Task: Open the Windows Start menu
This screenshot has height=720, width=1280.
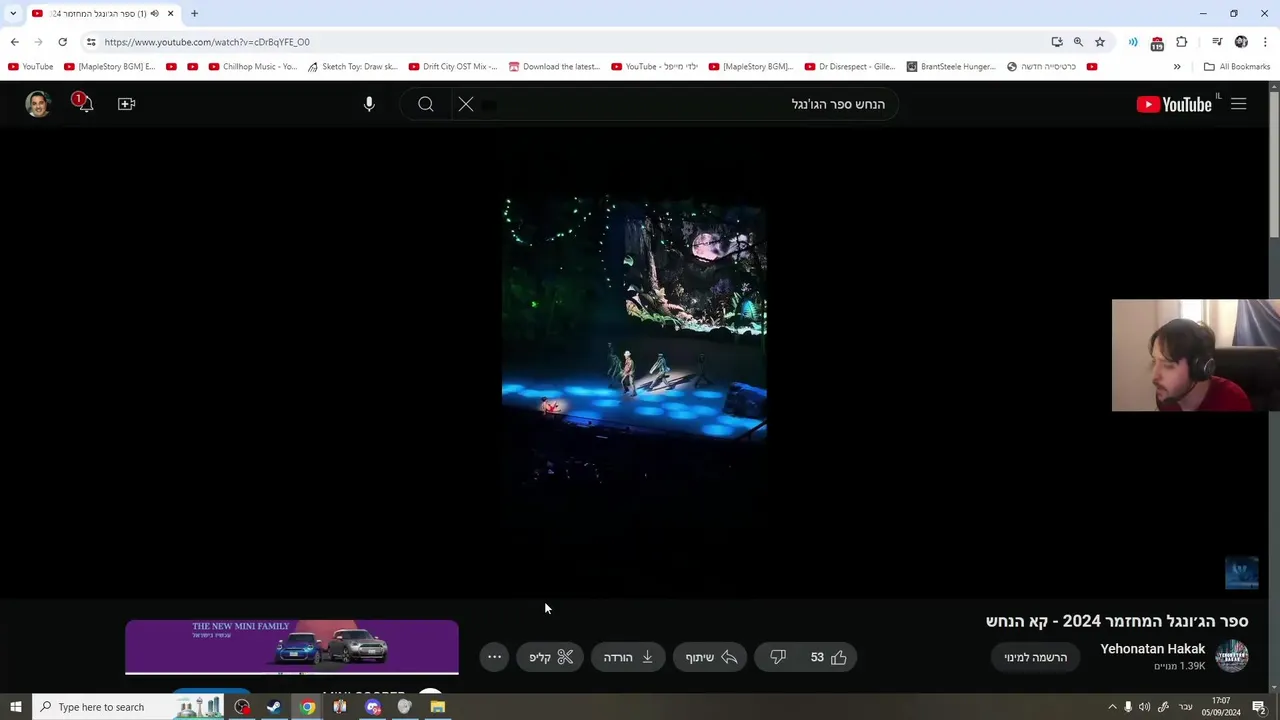Action: click(x=15, y=707)
